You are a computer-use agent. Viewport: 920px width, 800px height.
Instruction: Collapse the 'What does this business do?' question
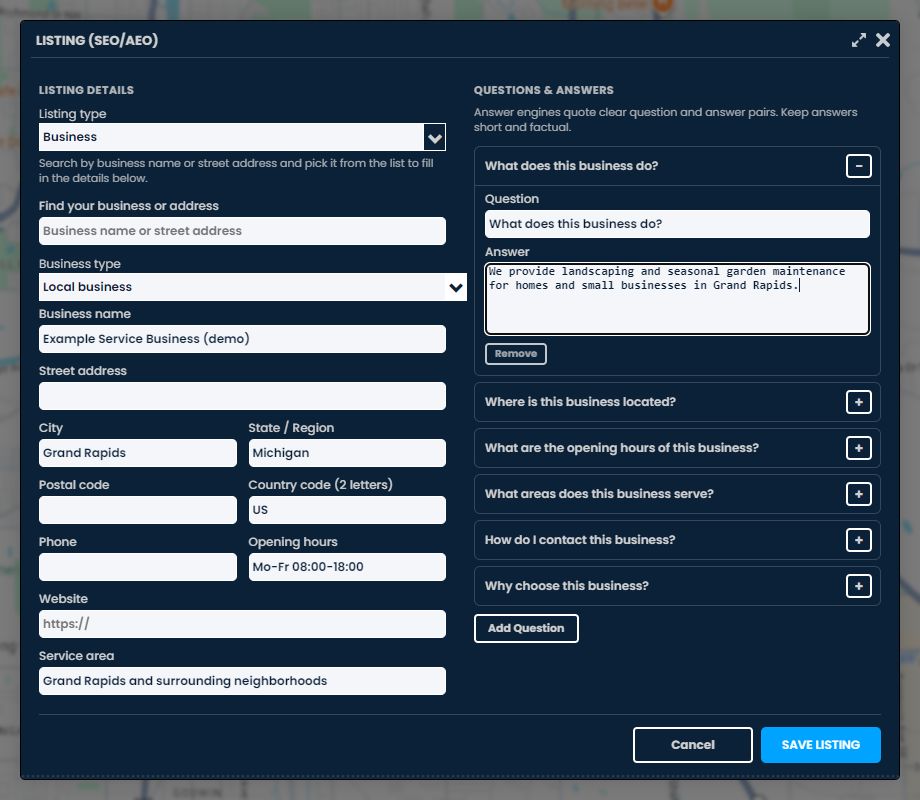[858, 166]
